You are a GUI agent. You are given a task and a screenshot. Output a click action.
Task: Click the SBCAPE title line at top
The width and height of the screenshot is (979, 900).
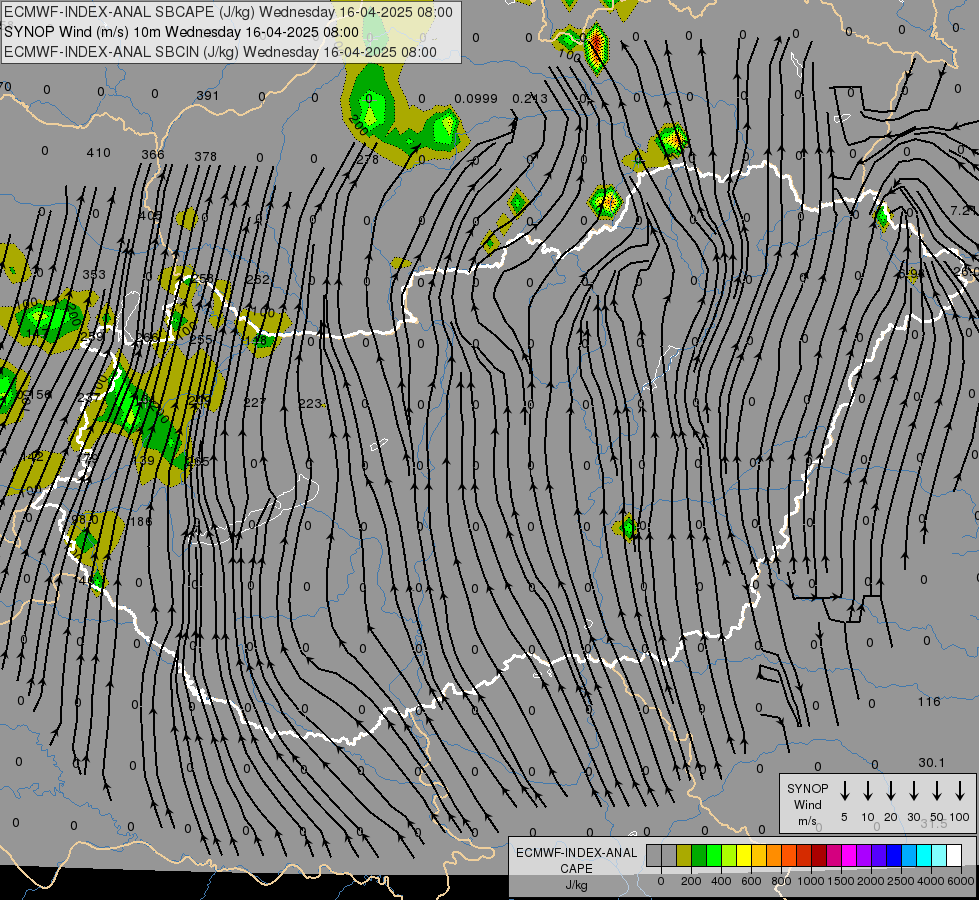click(229, 12)
